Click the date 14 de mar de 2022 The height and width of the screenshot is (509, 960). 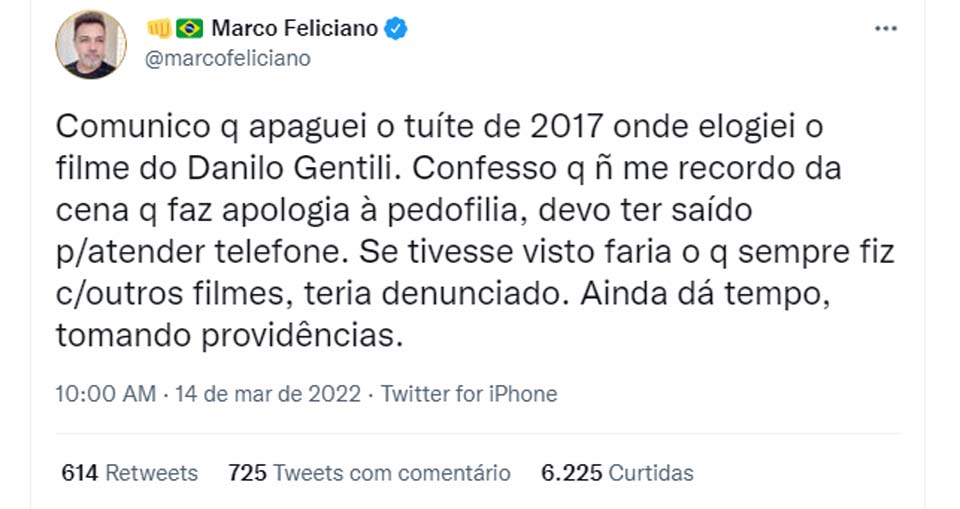(x=267, y=394)
